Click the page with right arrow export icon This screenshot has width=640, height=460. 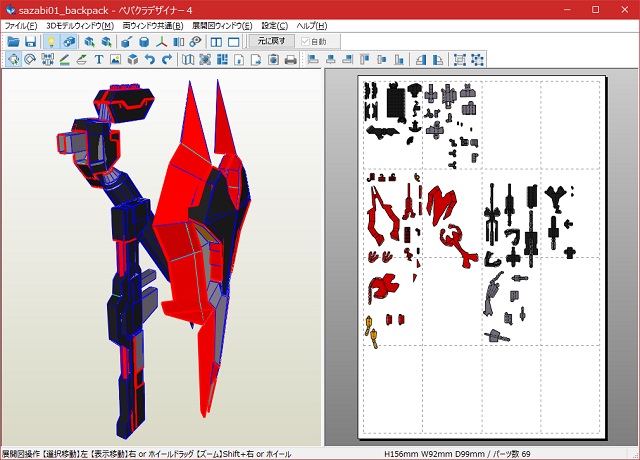[x=256, y=60]
